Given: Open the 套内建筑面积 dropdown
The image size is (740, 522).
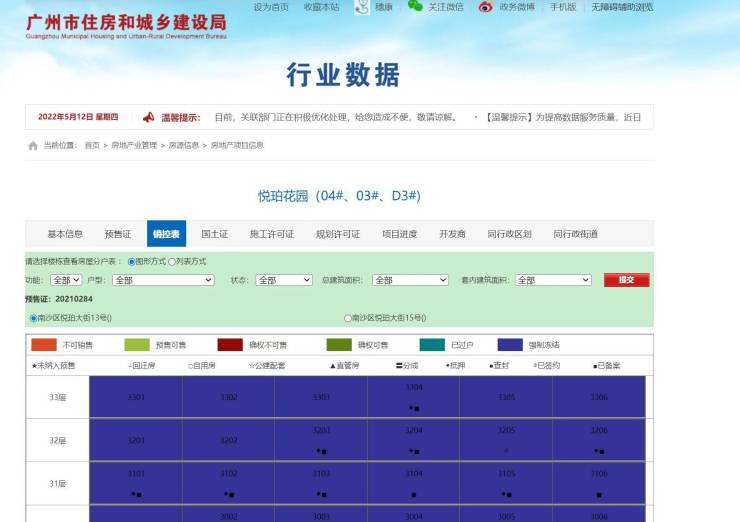Looking at the screenshot, I should 553,280.
